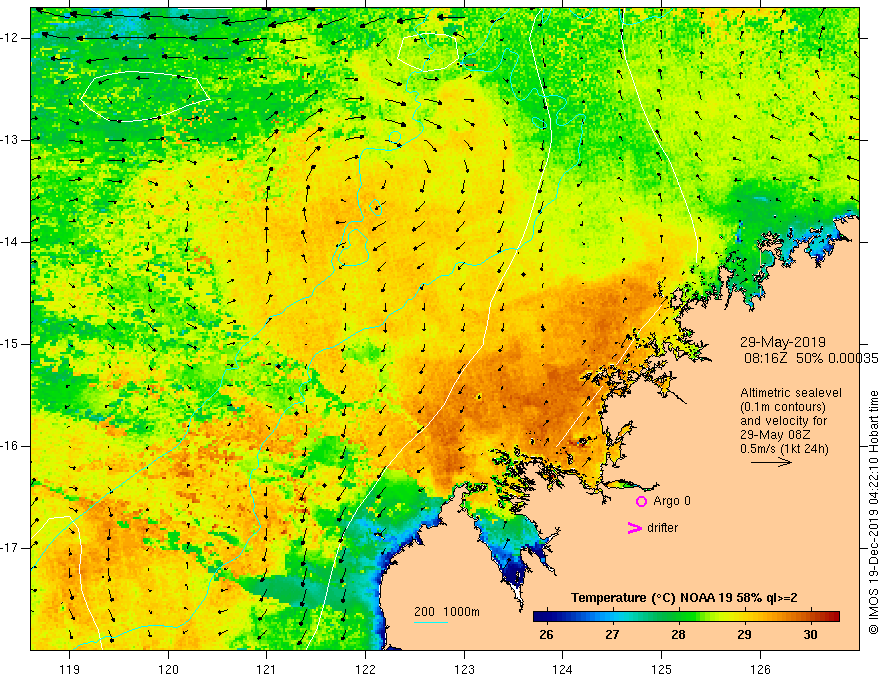Click the longitude label 120
The image size is (880, 680).
168,669
